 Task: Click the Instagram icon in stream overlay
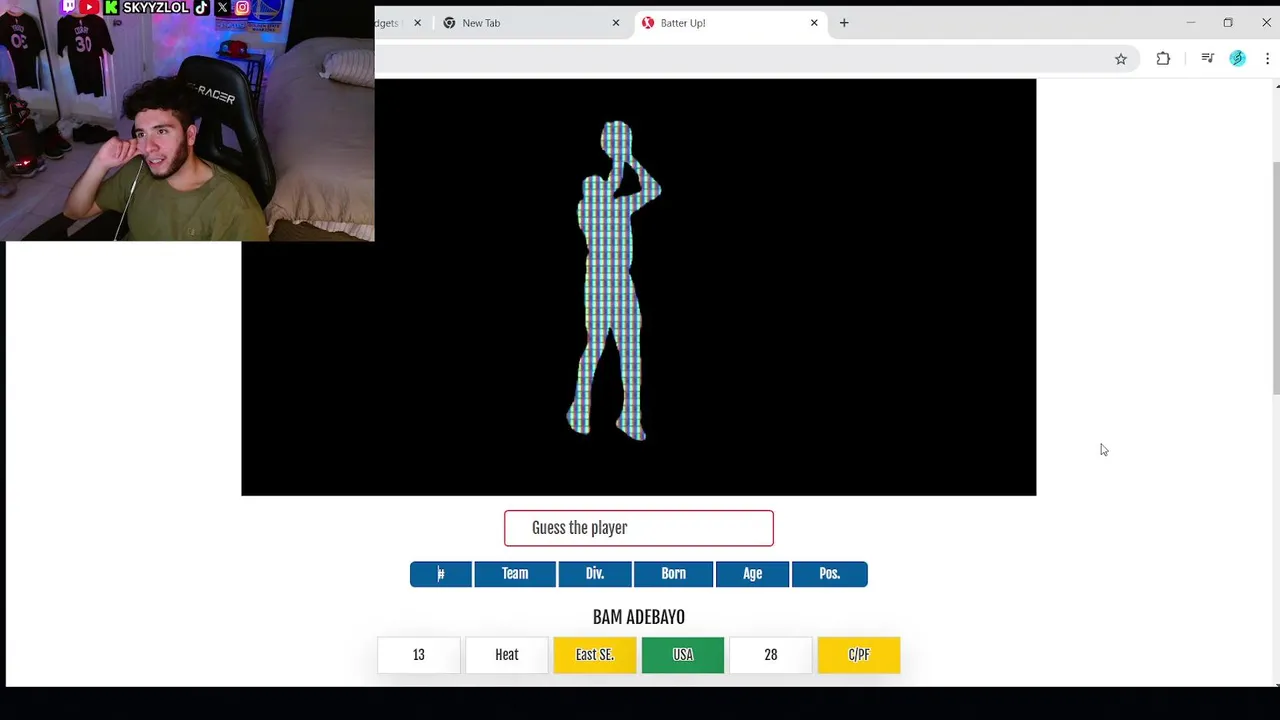[x=242, y=7]
